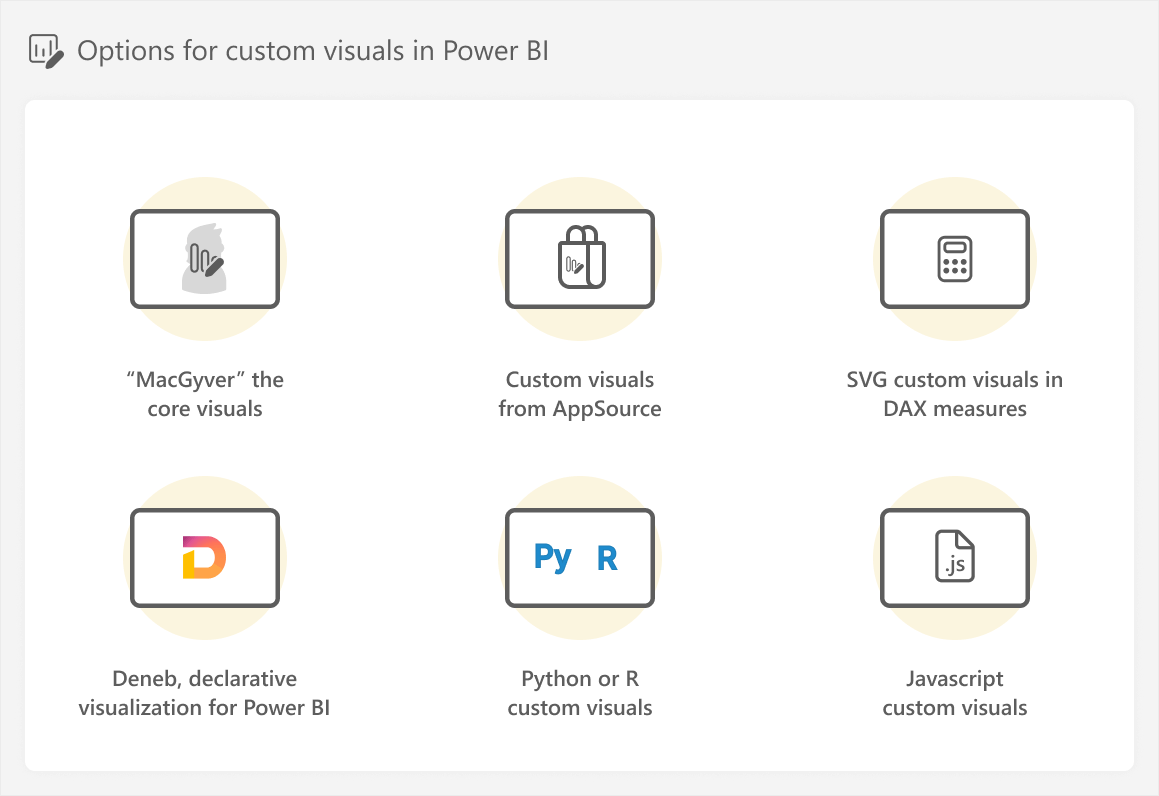Click the title 'Options for custom visuals in Power BI'
The image size is (1159, 796).
(313, 51)
